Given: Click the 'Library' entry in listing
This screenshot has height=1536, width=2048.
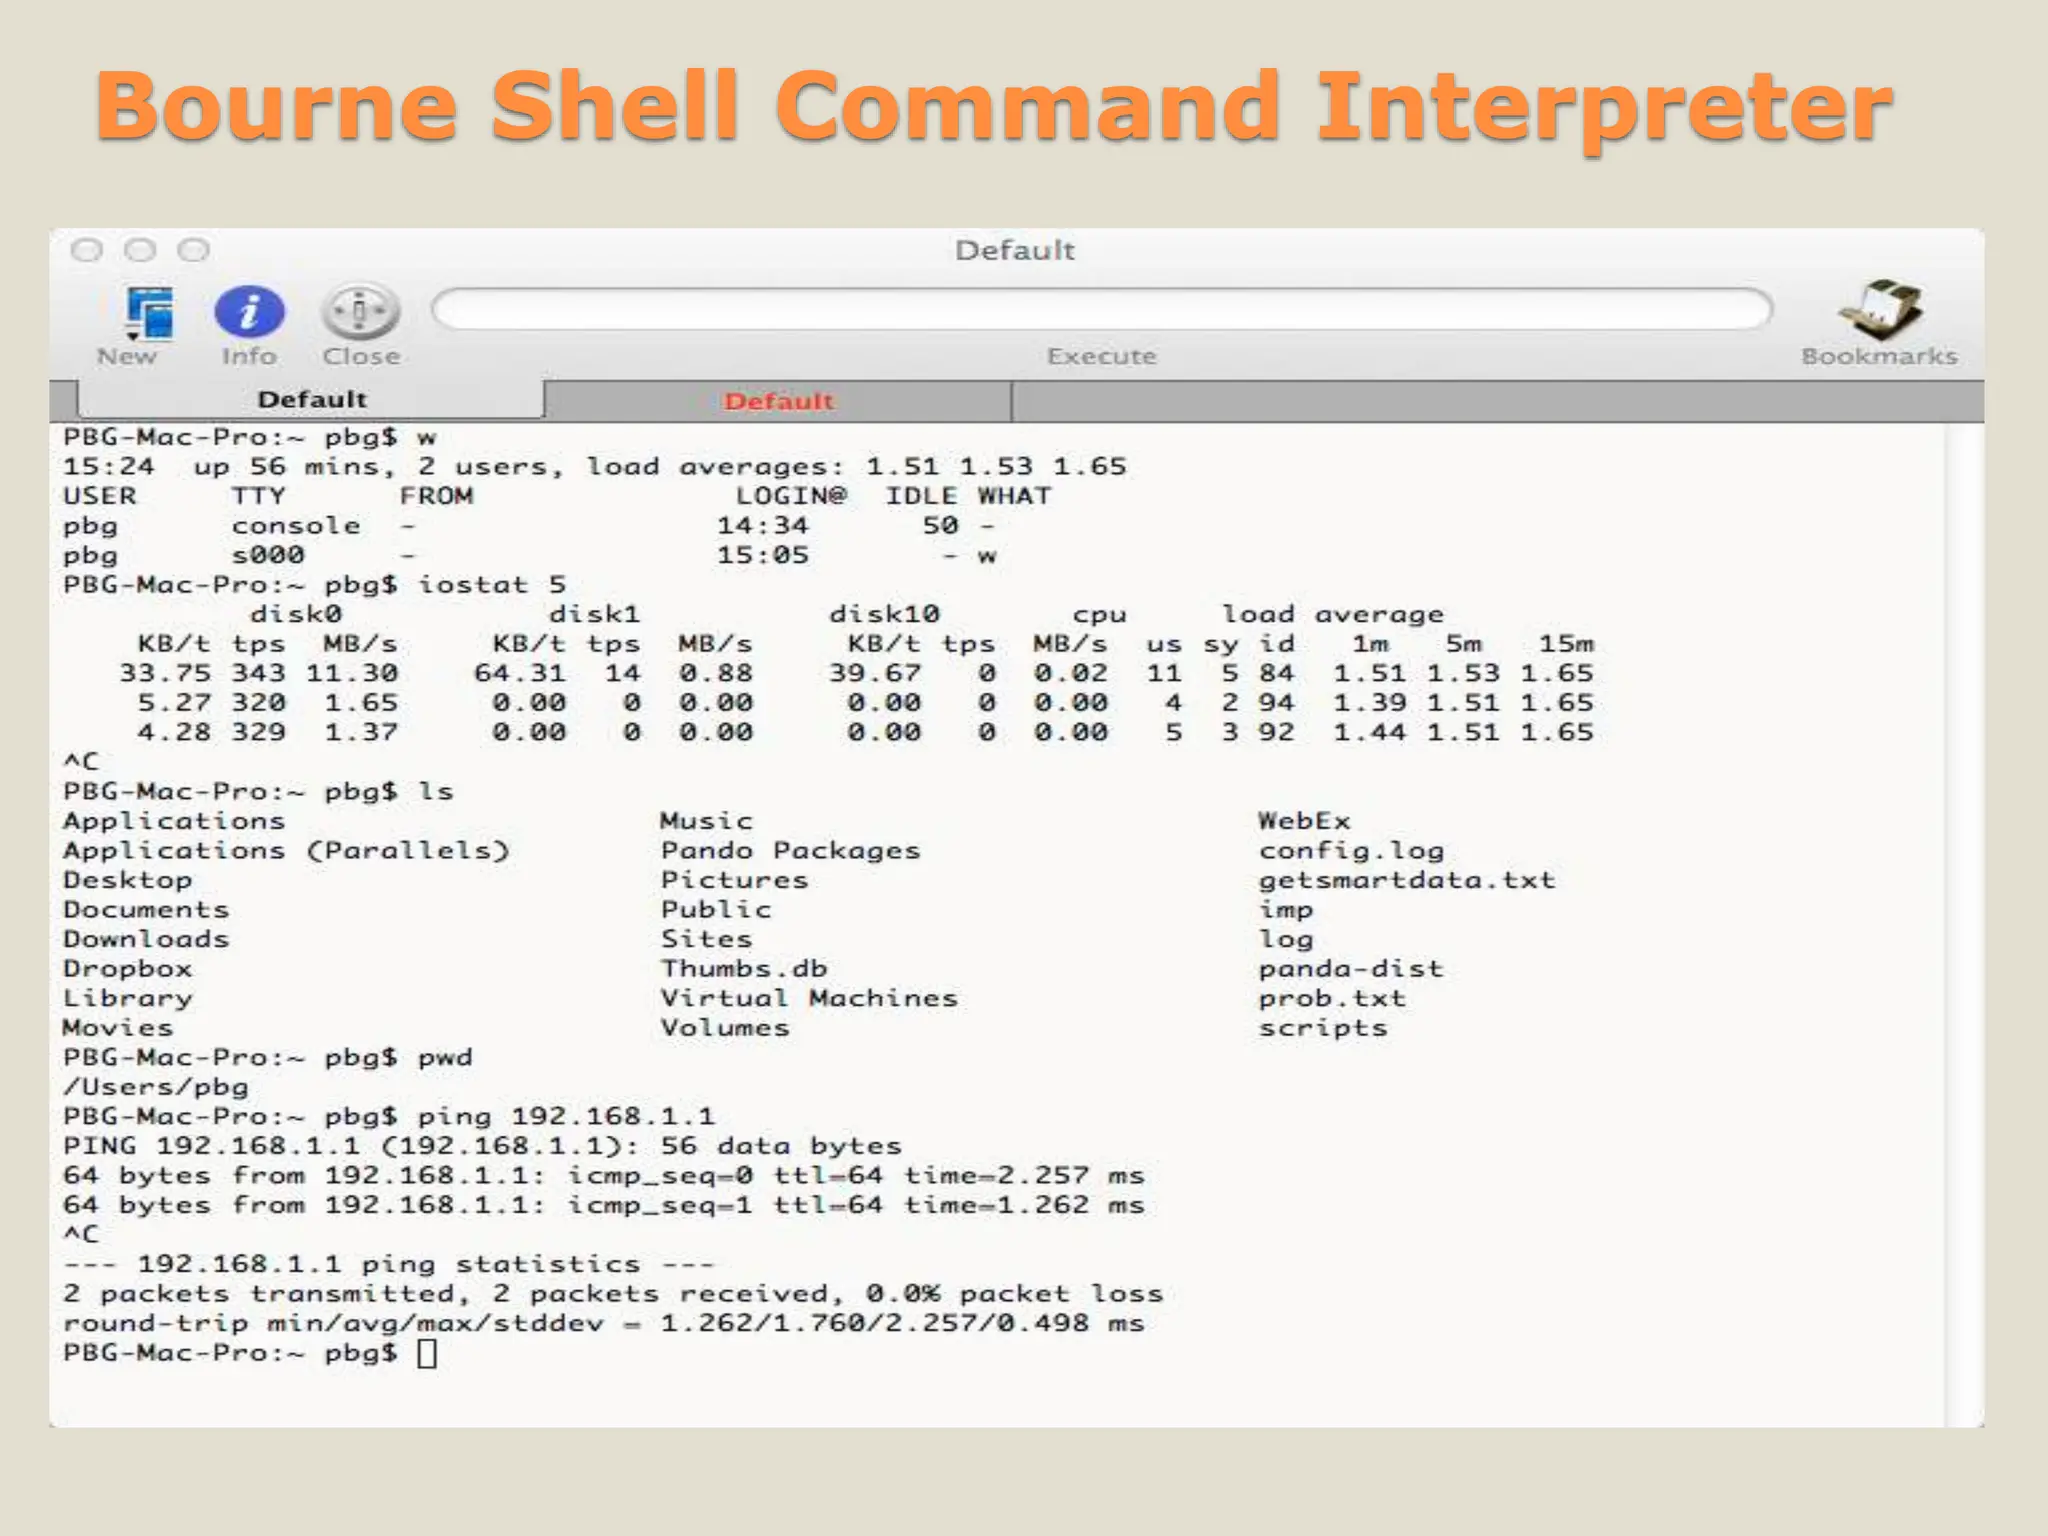Looking at the screenshot, I should [x=127, y=998].
